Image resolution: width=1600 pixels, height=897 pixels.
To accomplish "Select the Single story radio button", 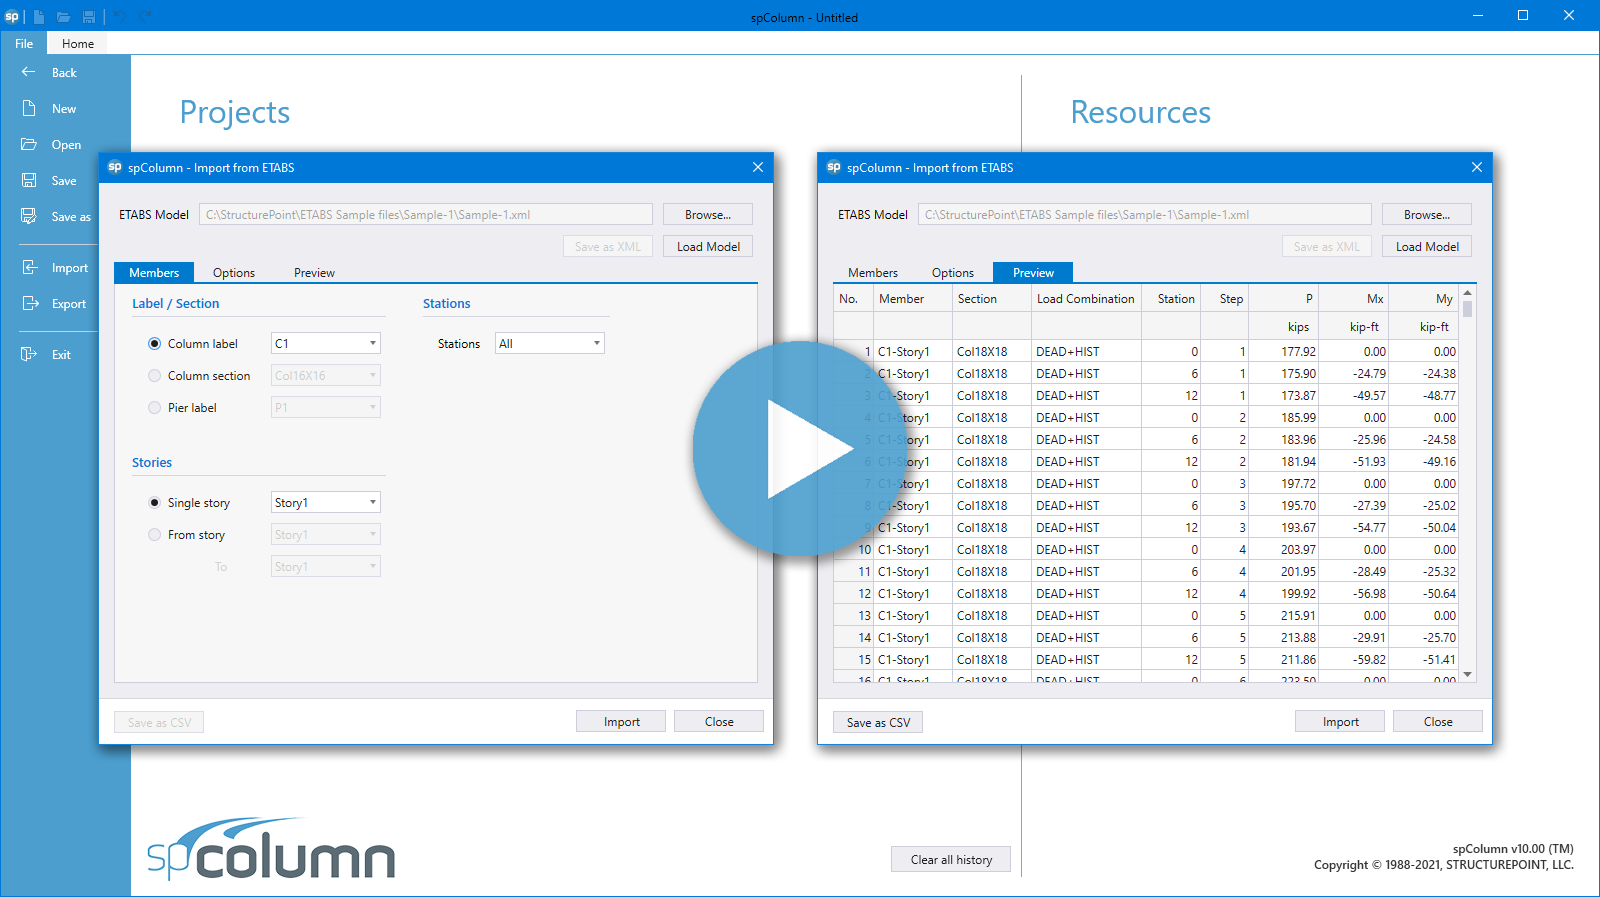I will point(154,502).
